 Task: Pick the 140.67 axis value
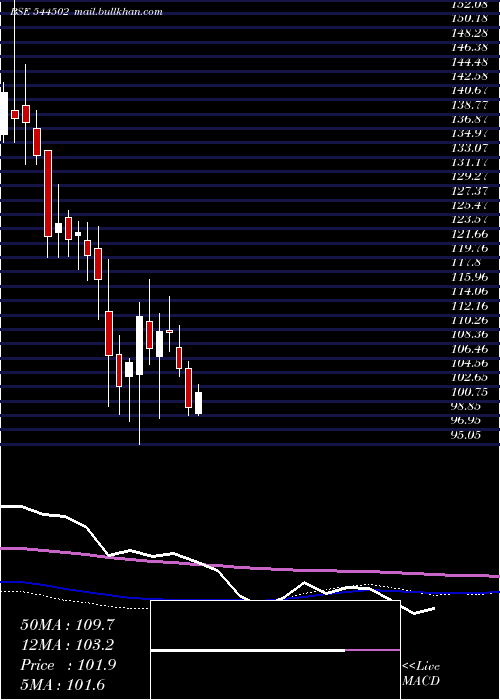(x=468, y=90)
